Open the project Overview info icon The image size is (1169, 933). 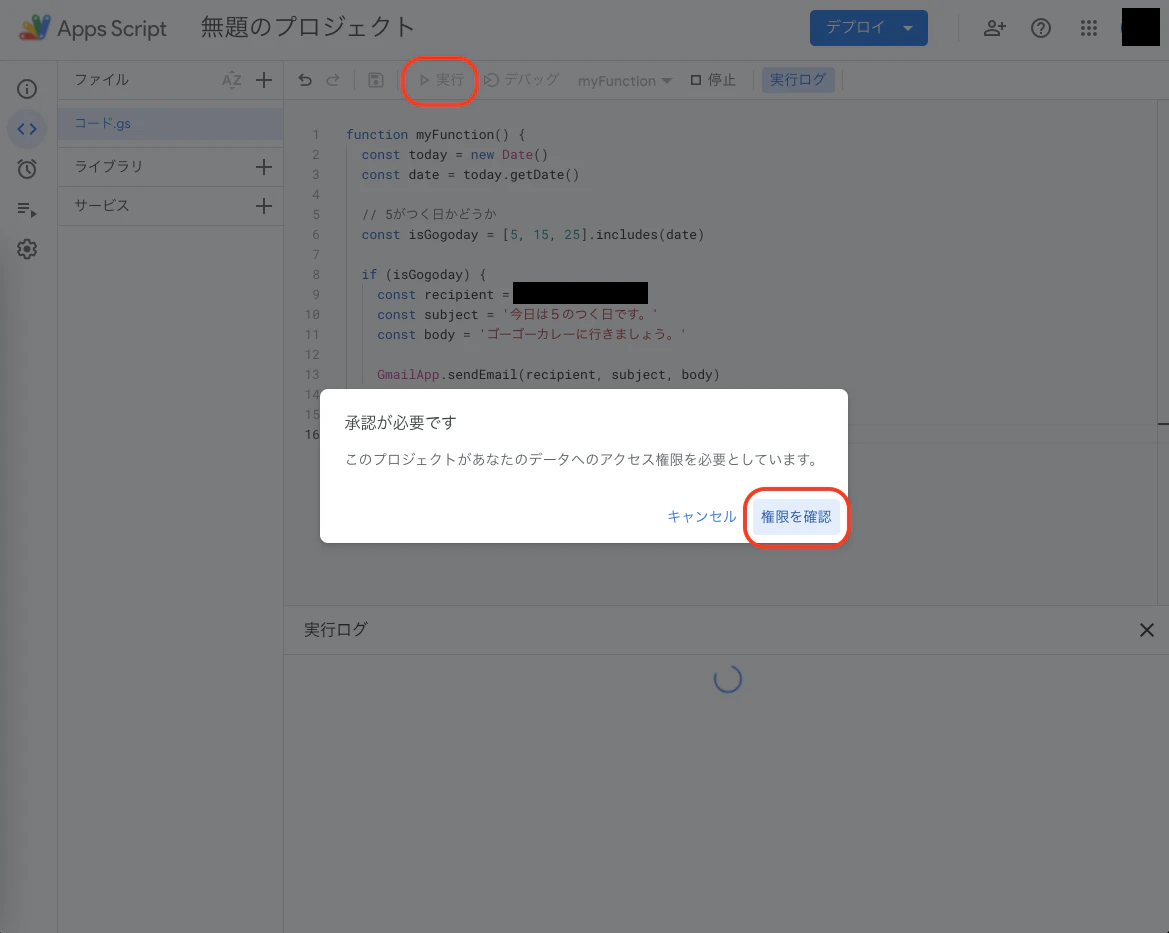27,88
